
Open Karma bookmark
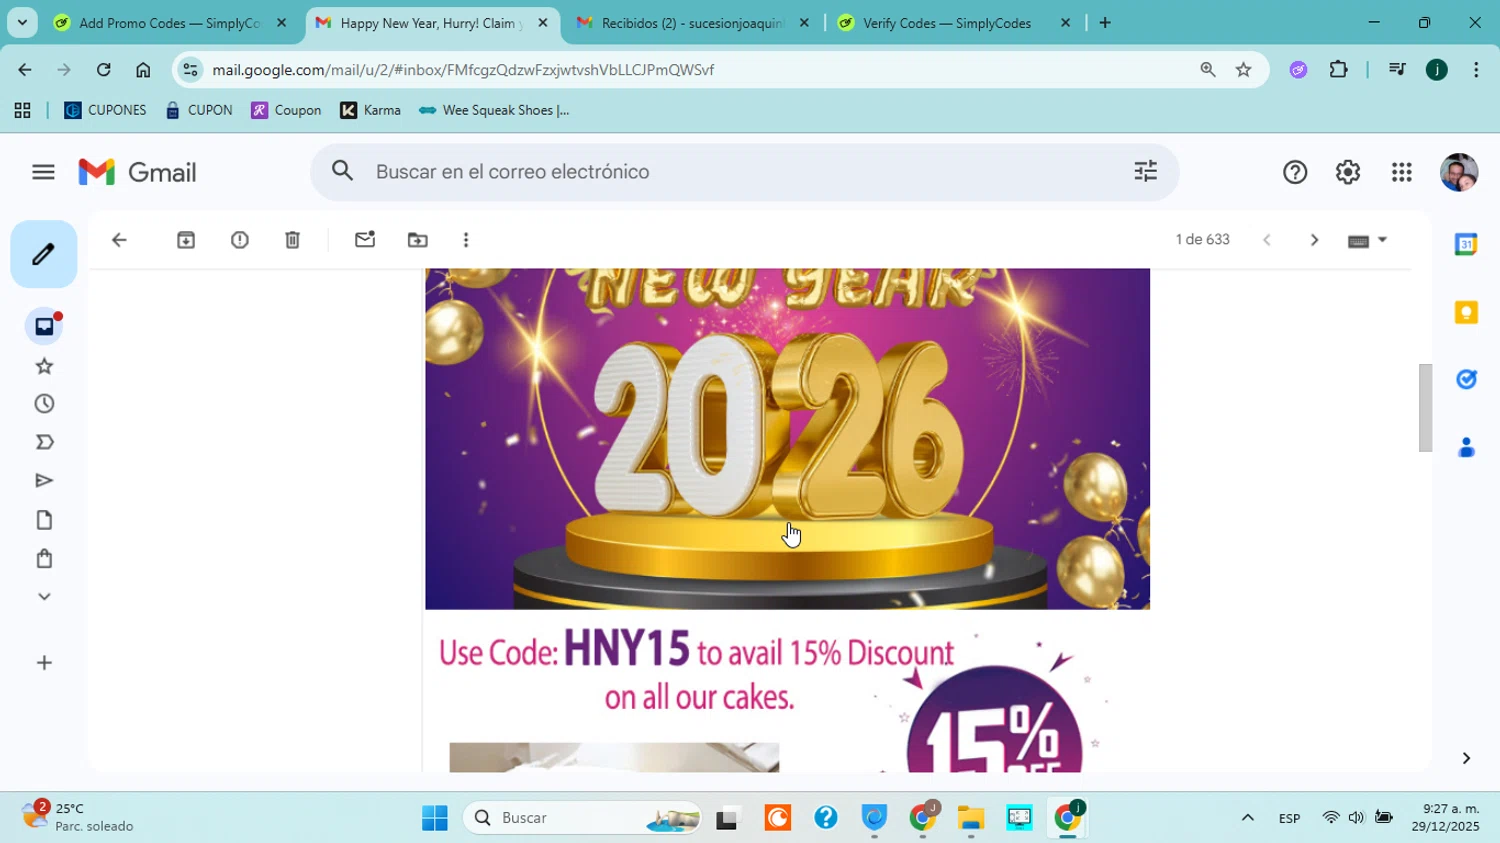[370, 110]
